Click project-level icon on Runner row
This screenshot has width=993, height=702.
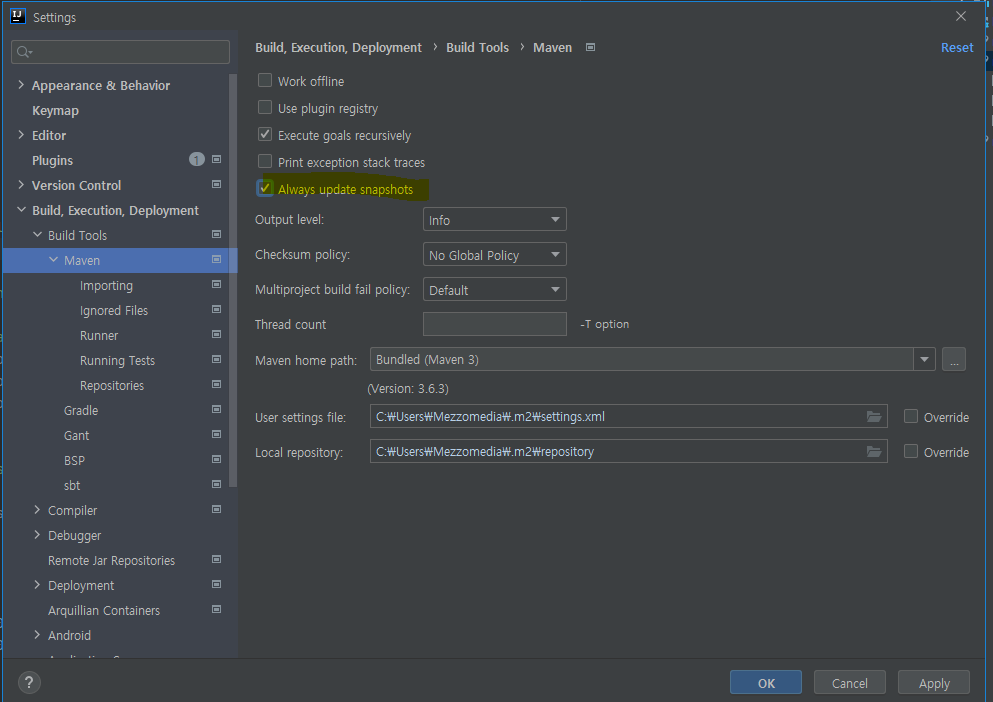(217, 335)
